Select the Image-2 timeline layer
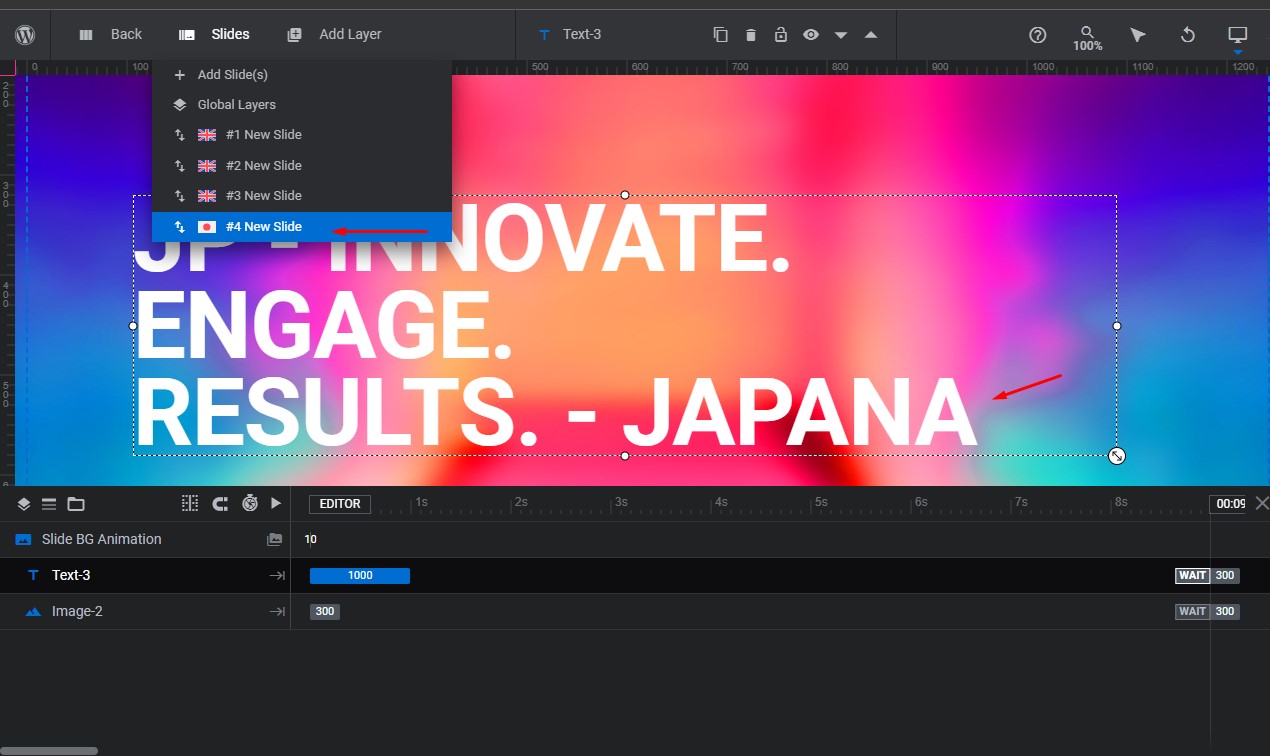Image resolution: width=1270 pixels, height=756 pixels. (145, 611)
